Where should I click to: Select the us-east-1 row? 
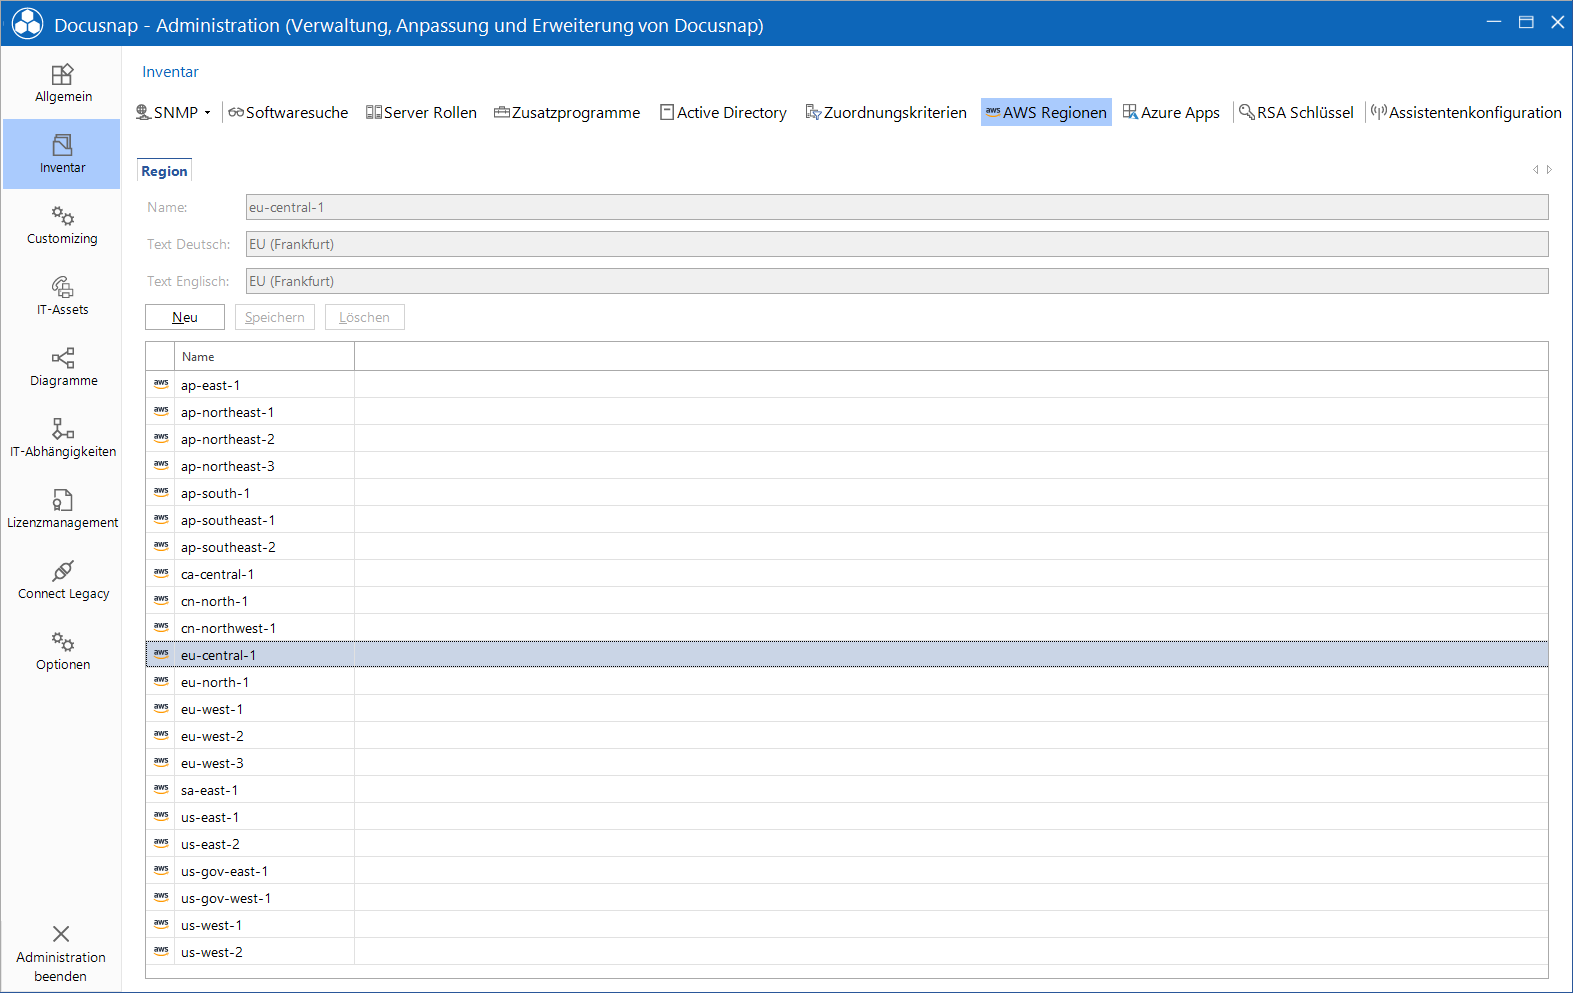click(847, 817)
